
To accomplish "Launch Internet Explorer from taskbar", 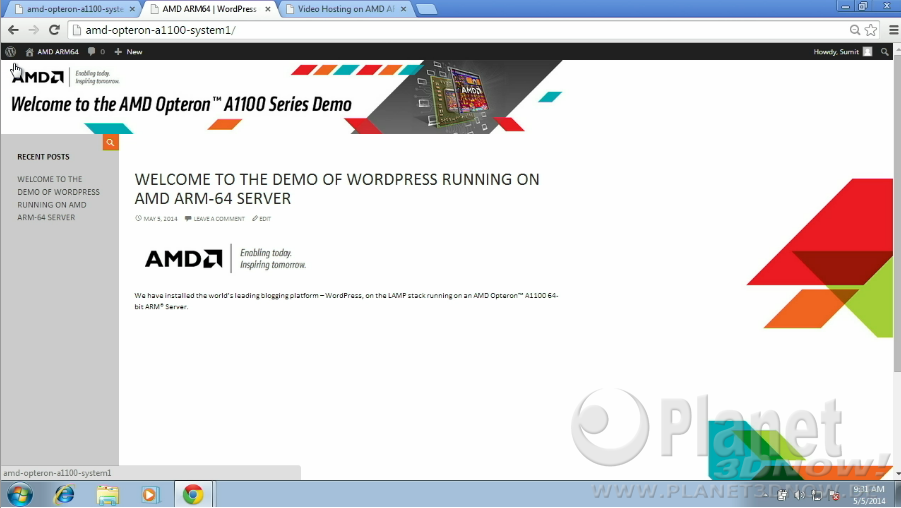I will pyautogui.click(x=64, y=494).
